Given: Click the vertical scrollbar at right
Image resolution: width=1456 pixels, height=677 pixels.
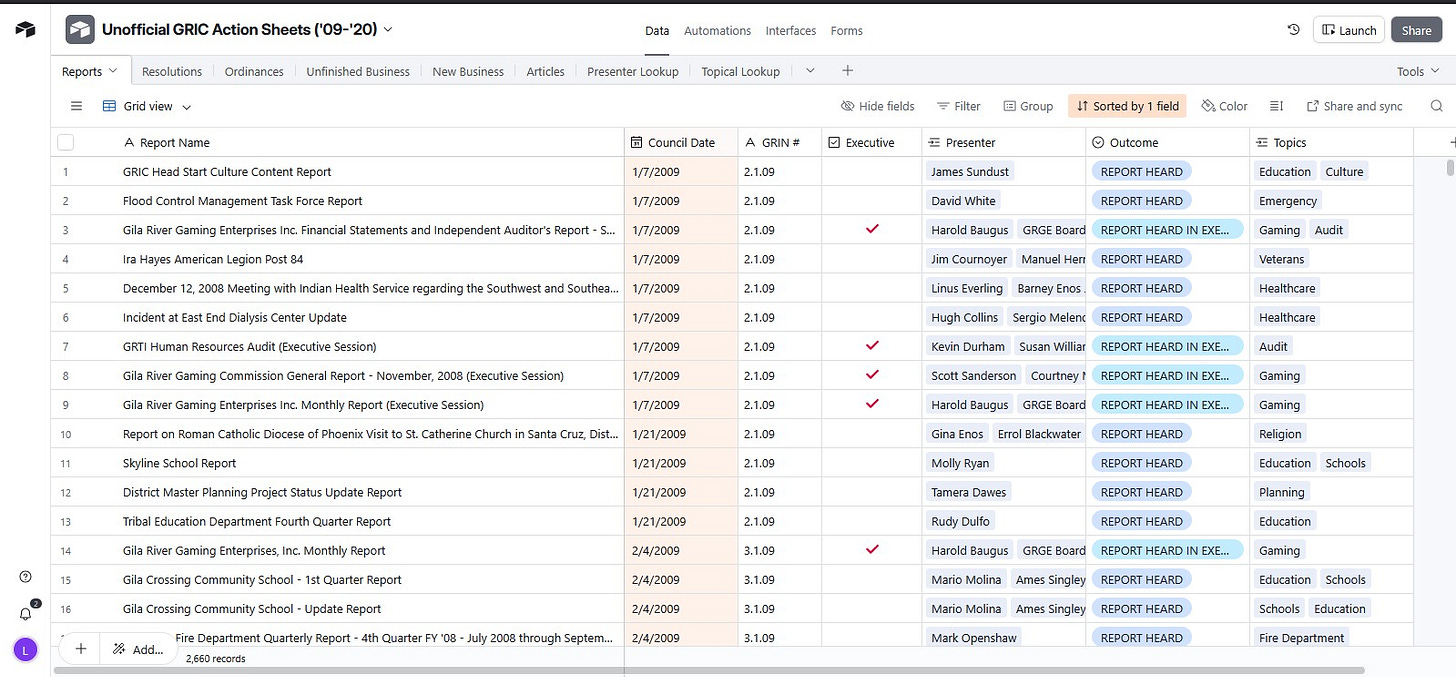Looking at the screenshot, I should tap(1451, 166).
